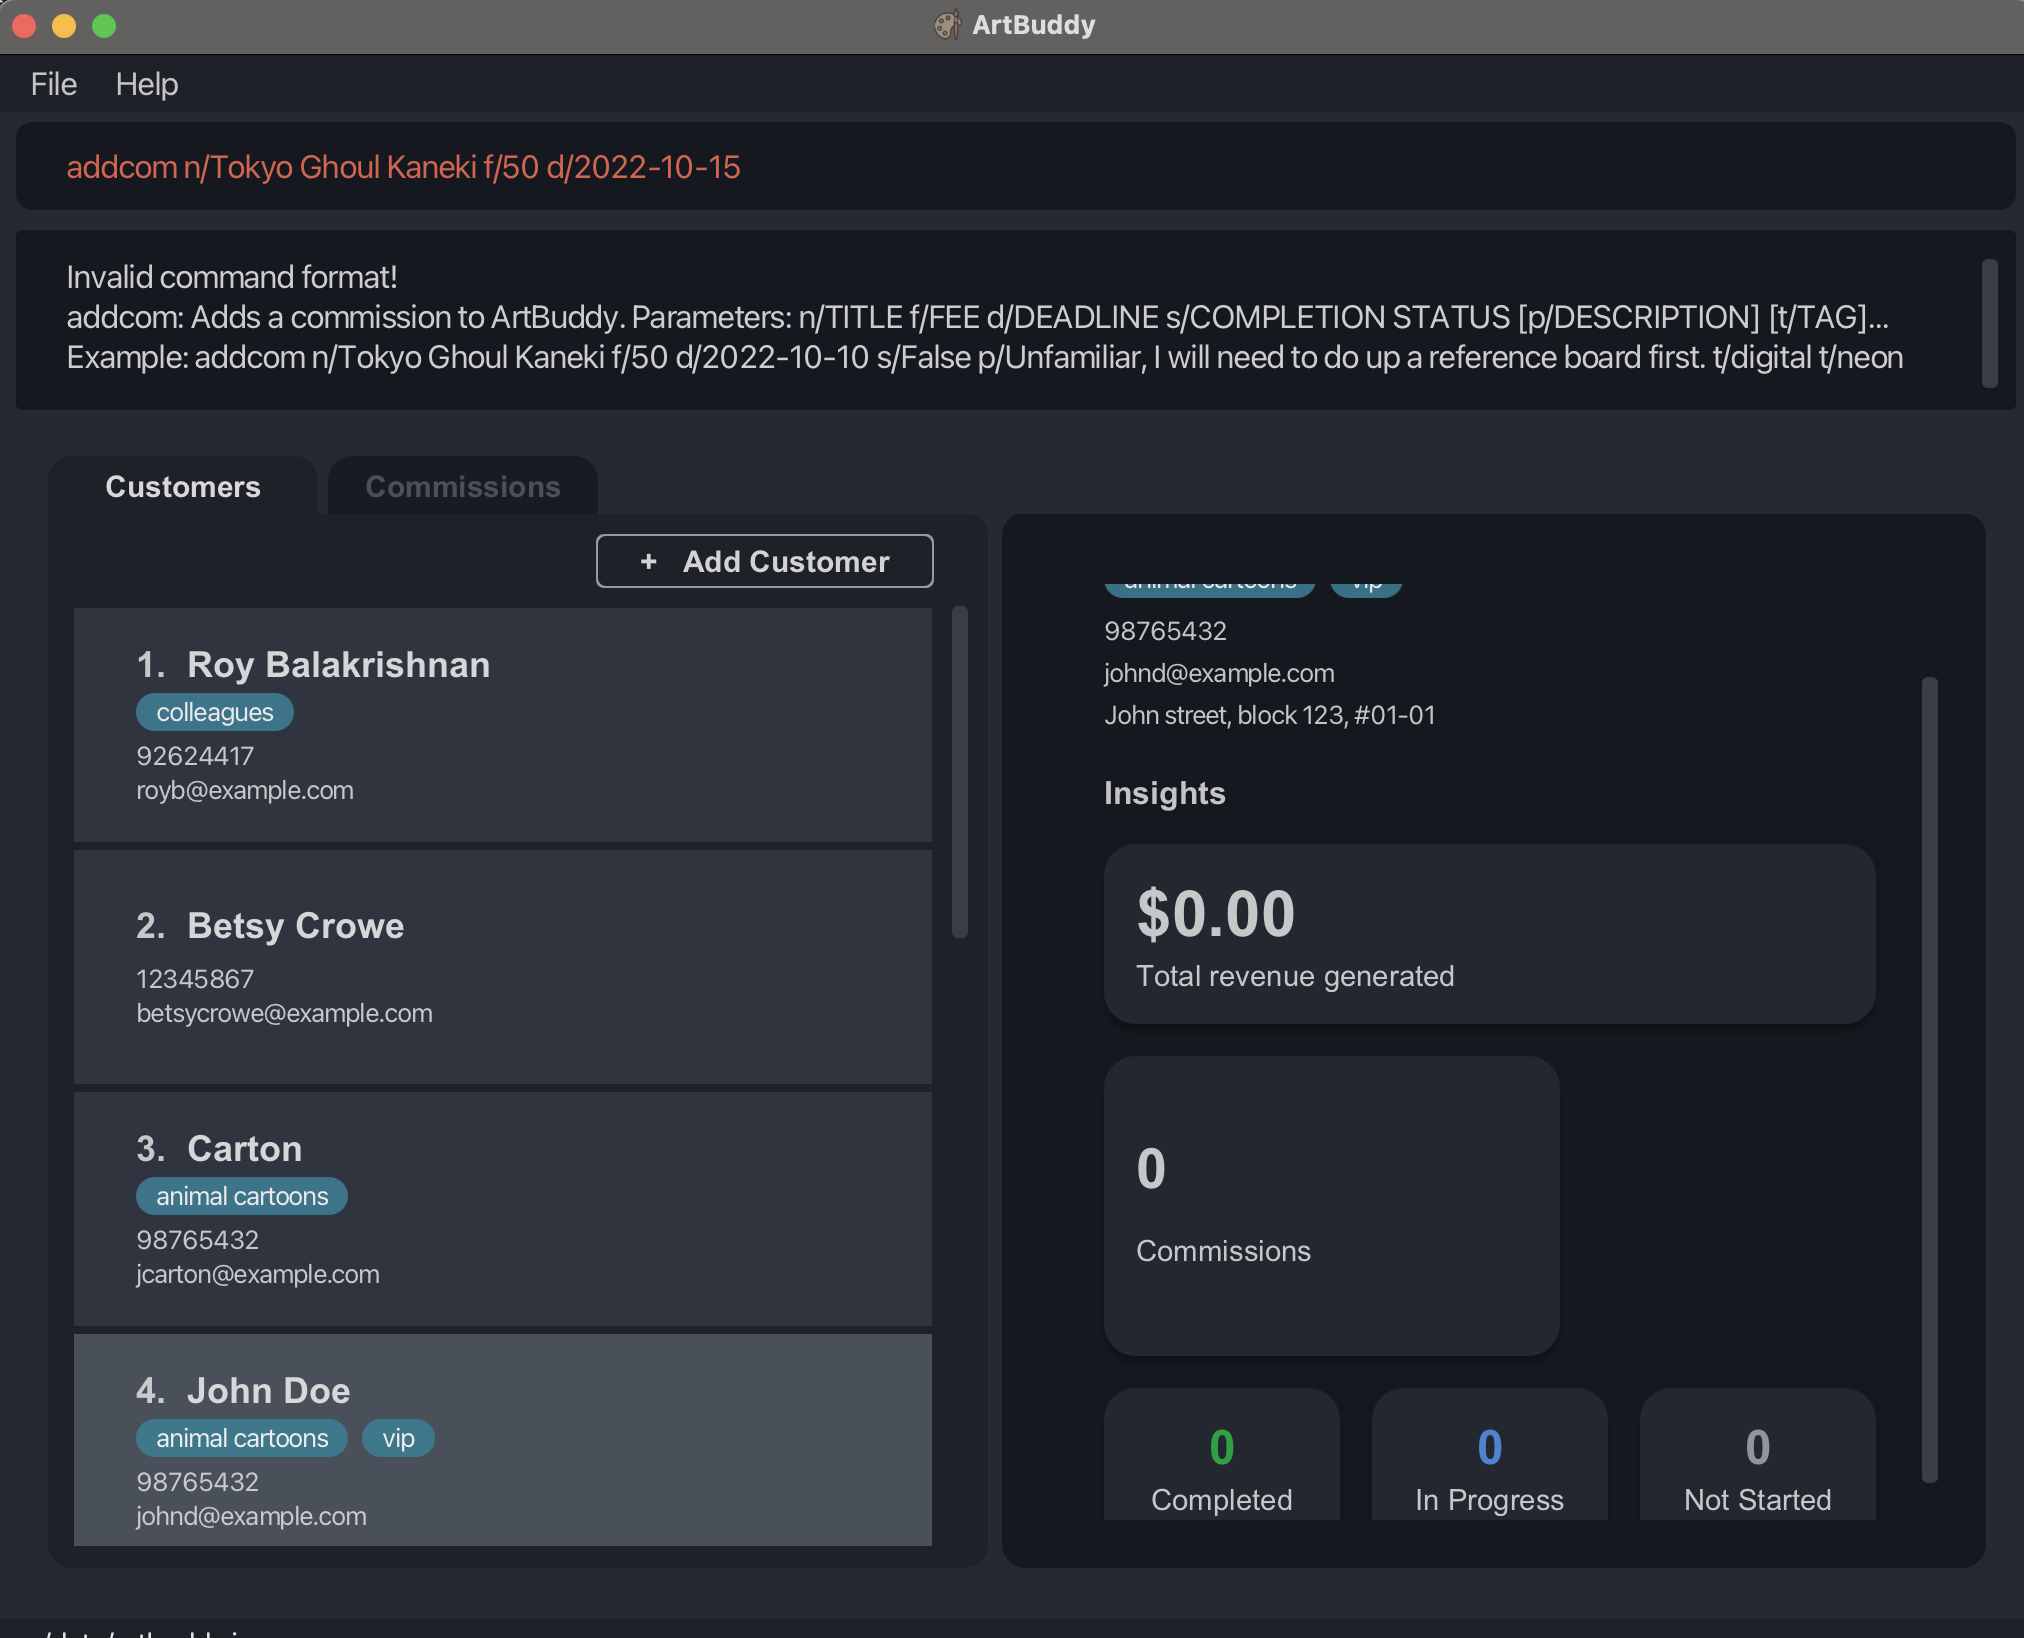Click the ArtBuddy palette icon in the title bar

[x=947, y=24]
